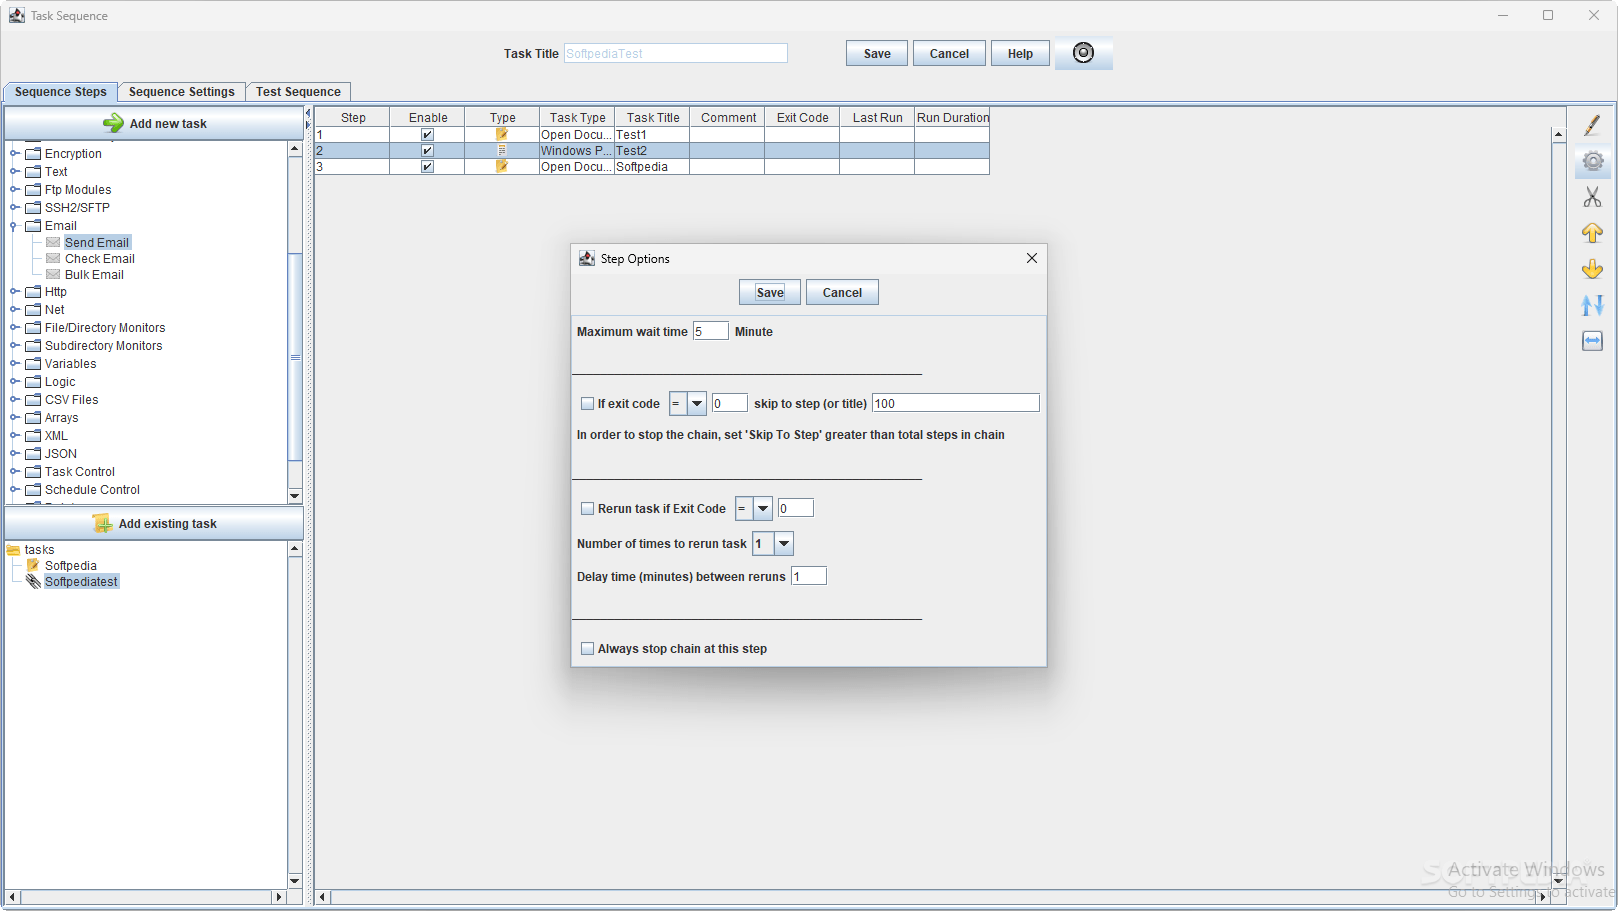Click the scissors cut-step icon
The height and width of the screenshot is (911, 1618).
point(1593,197)
